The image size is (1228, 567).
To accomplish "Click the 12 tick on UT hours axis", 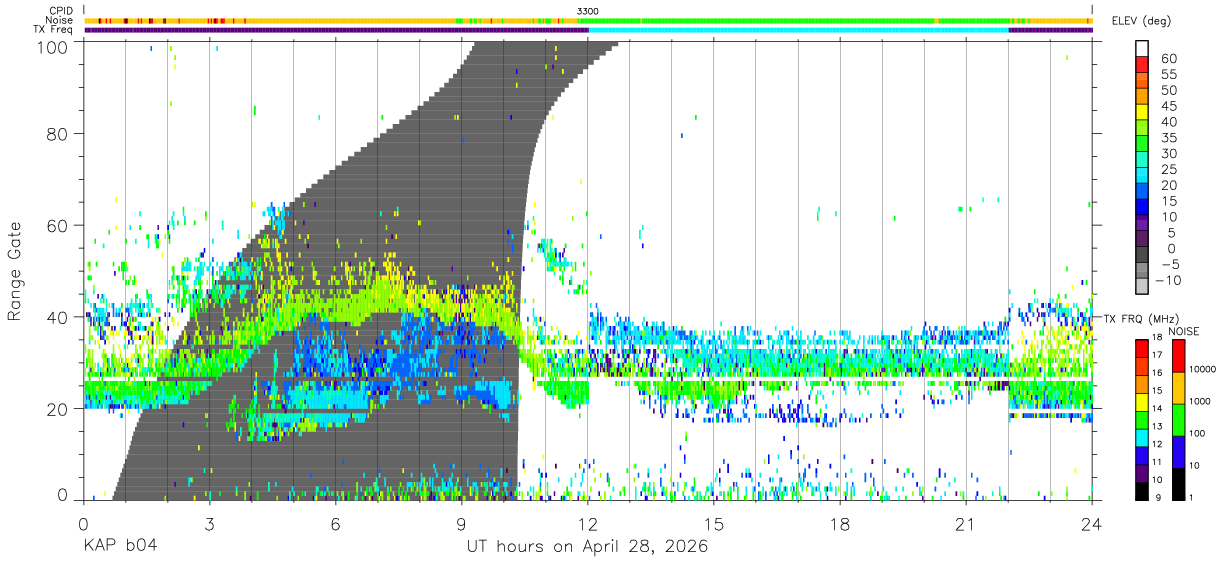I will (x=588, y=525).
